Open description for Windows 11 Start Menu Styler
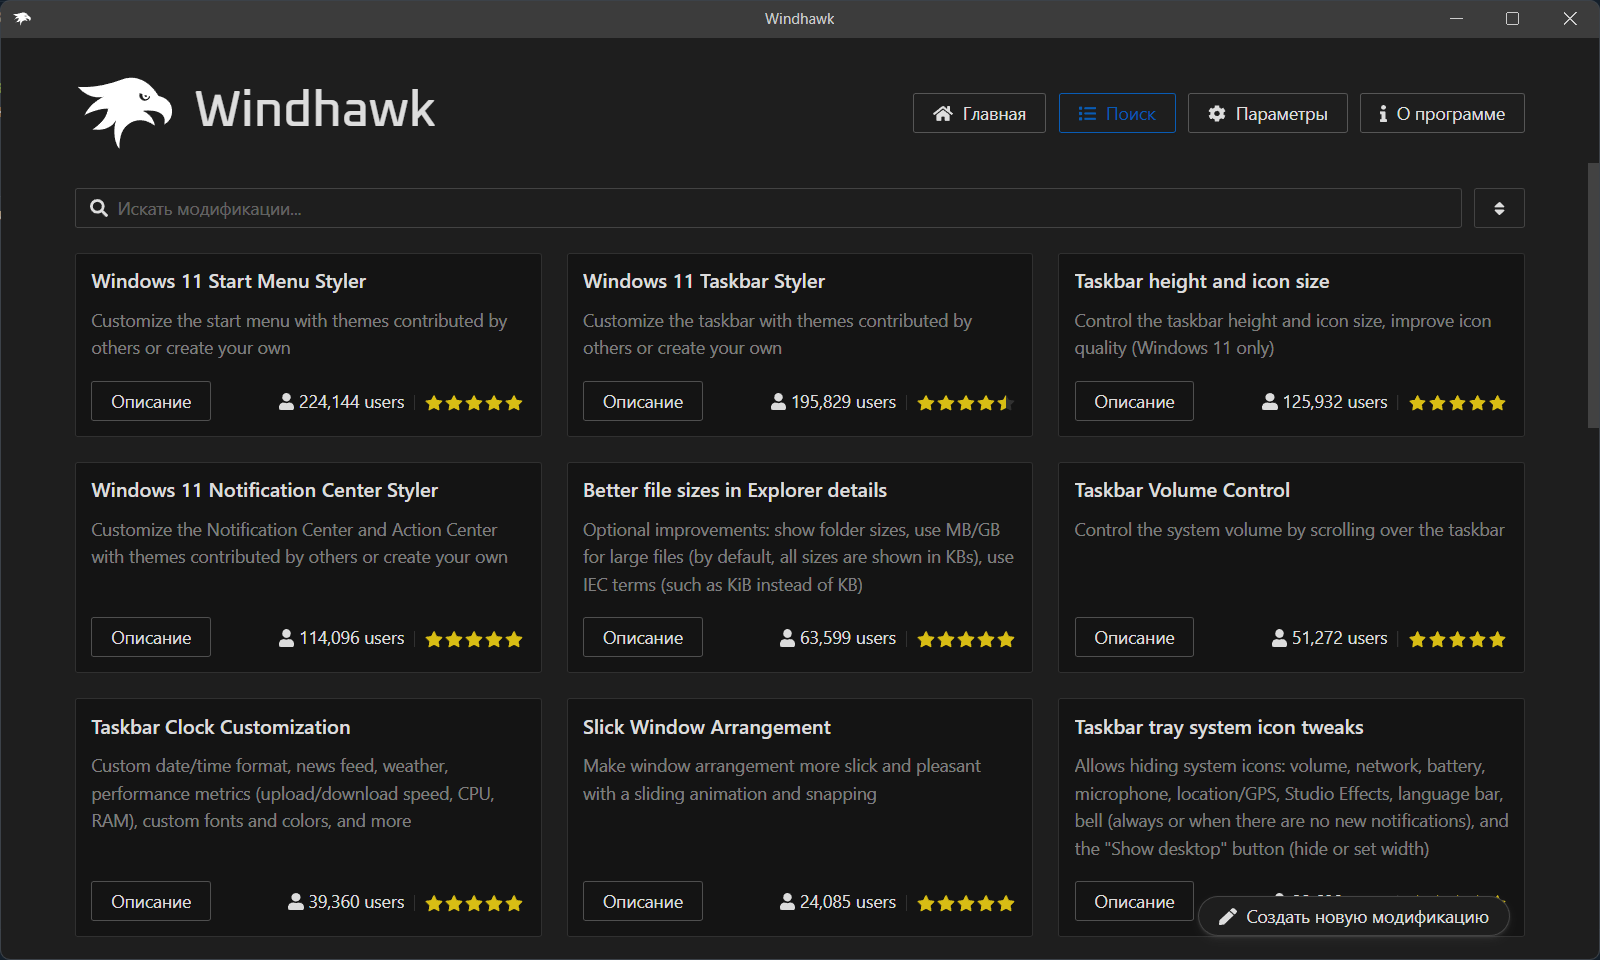This screenshot has width=1600, height=960. (151, 402)
